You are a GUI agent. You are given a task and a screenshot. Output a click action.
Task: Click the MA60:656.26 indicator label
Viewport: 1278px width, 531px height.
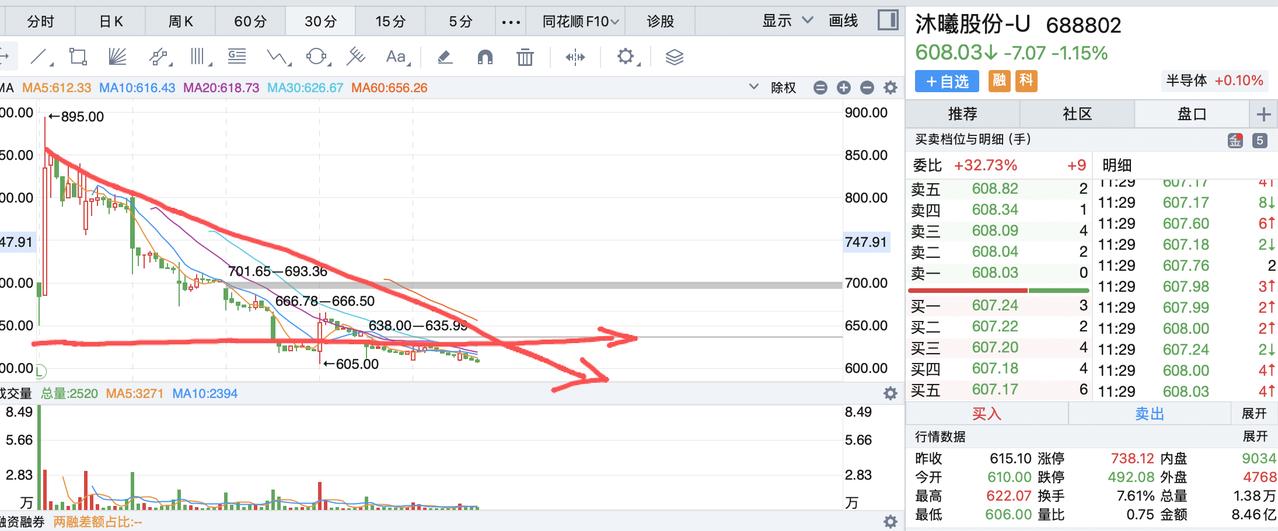click(x=389, y=88)
